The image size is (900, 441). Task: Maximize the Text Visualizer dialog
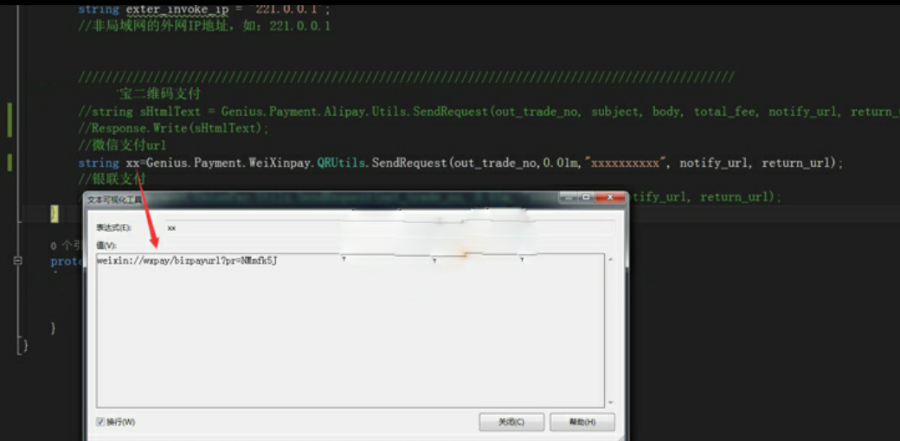coord(585,198)
